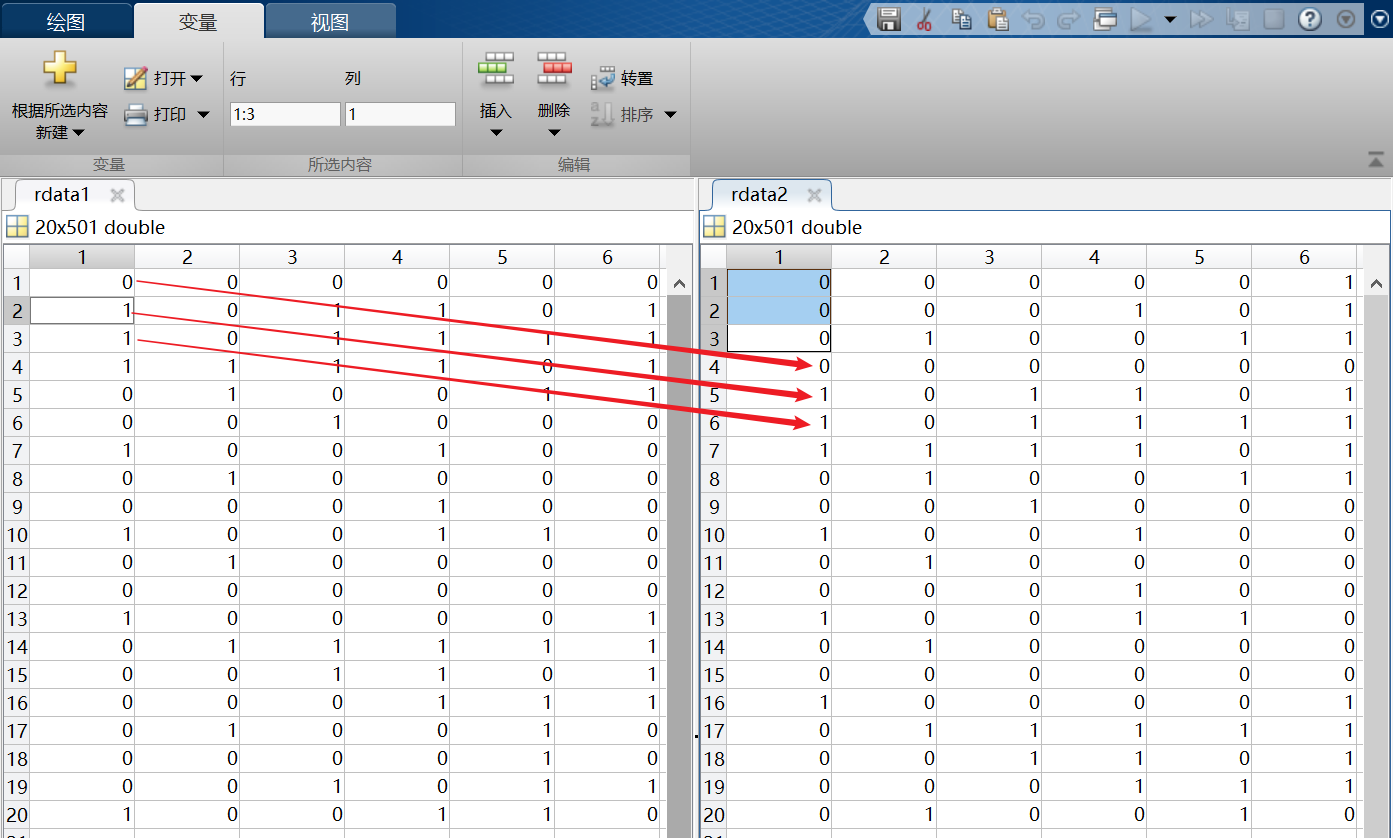The width and height of the screenshot is (1393, 838).
Task: Click the 转置 transpose button
Action: (x=622, y=78)
